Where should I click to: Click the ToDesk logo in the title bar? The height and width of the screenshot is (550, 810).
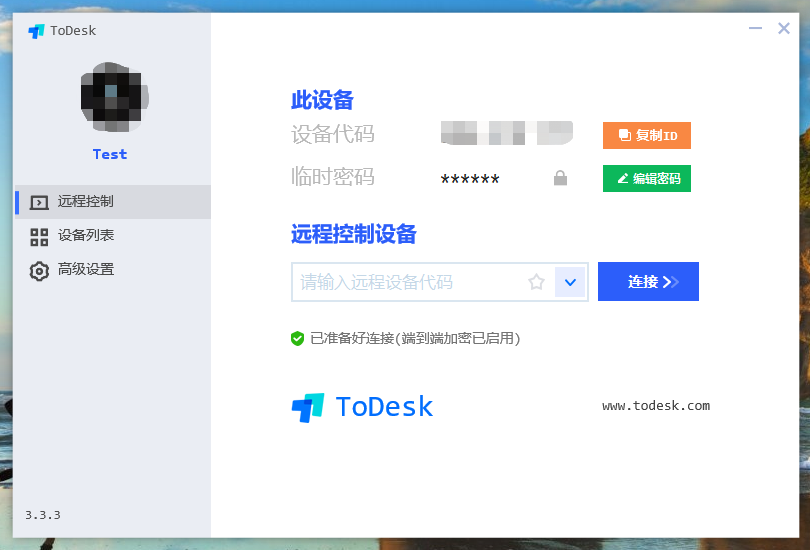click(36, 31)
